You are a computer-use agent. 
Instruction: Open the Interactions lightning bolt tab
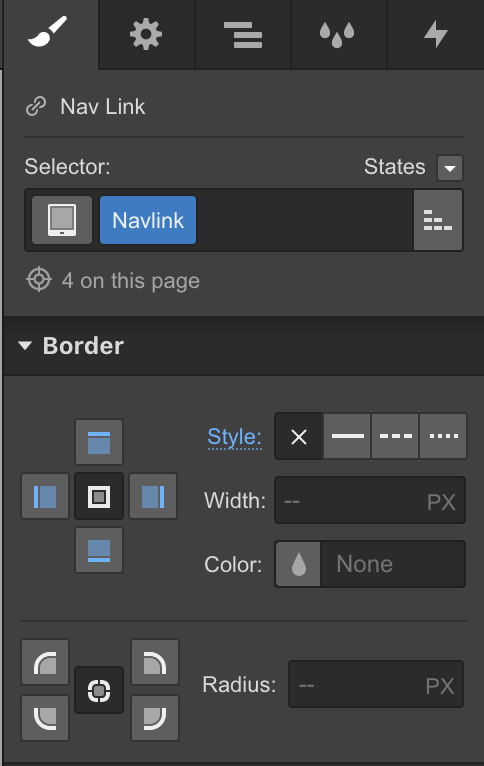[436, 34]
